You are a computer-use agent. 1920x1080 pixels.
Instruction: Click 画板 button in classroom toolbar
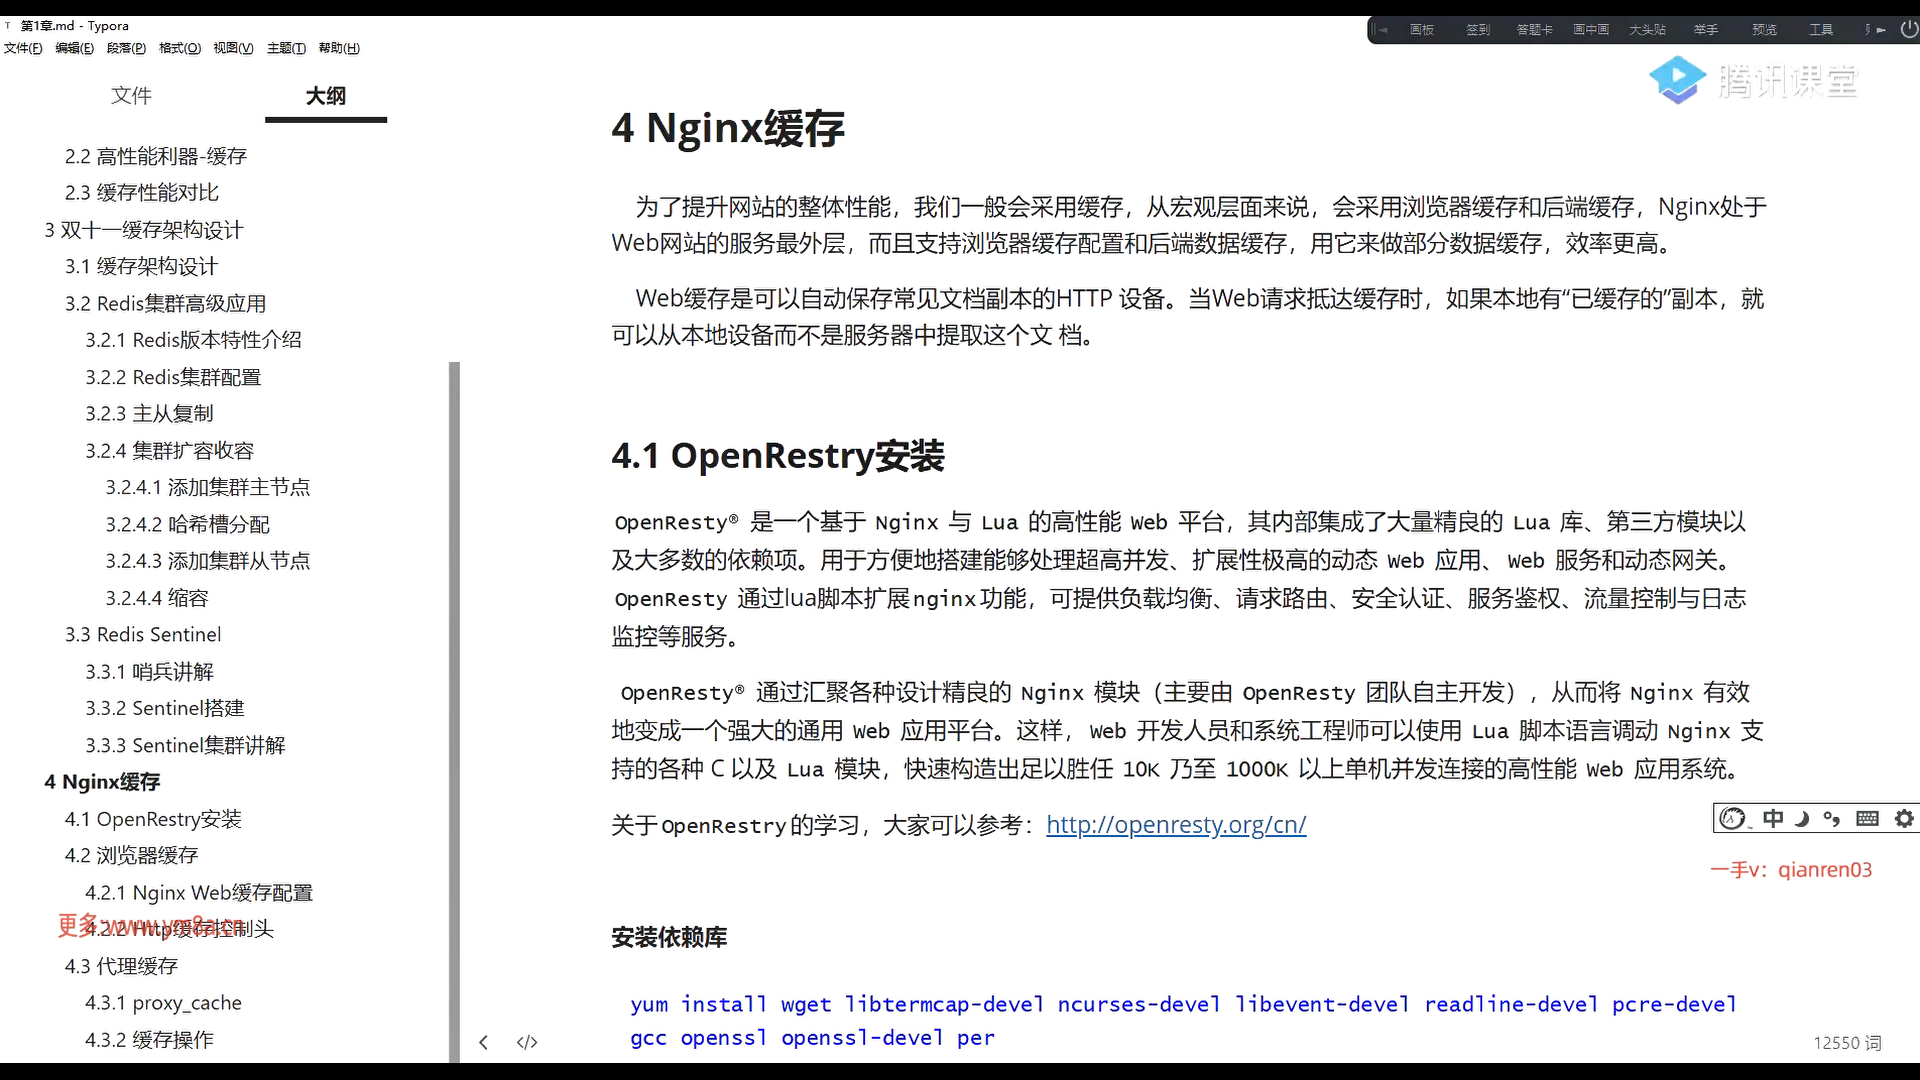coord(1421,30)
